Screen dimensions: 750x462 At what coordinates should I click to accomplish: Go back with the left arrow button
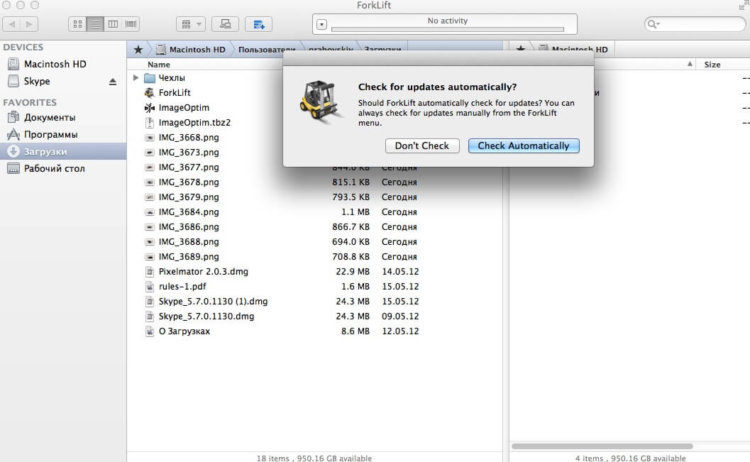coord(12,24)
